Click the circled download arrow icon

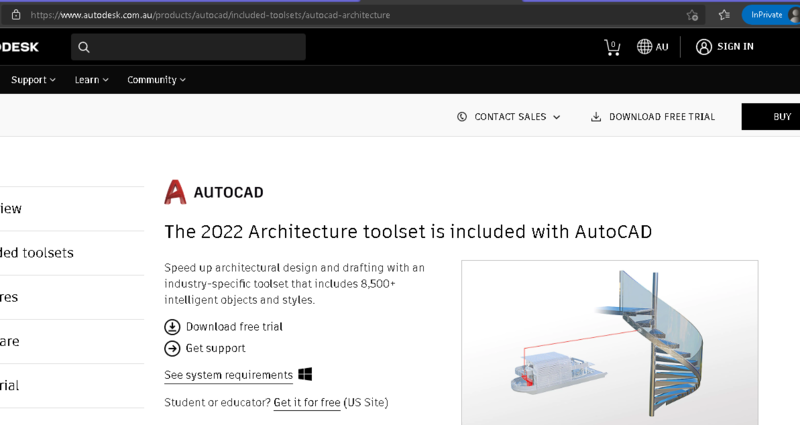point(172,327)
